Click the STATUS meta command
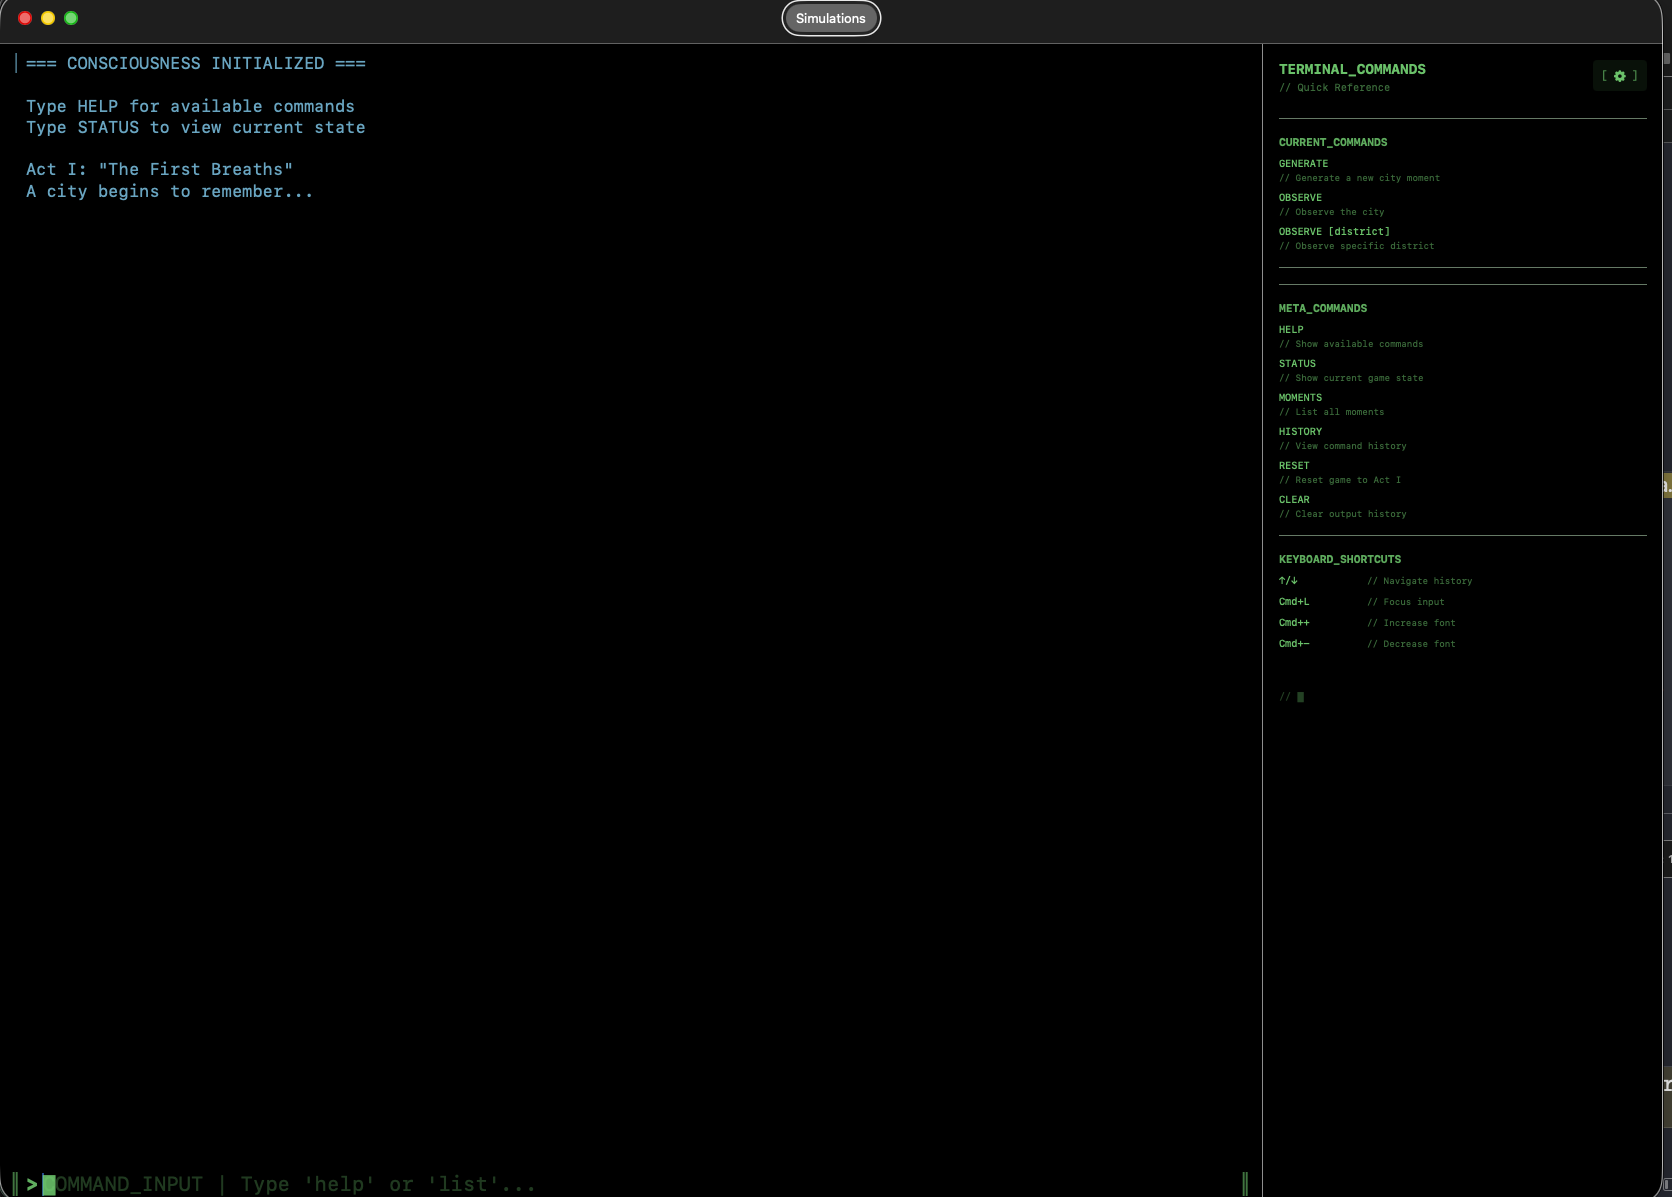Image resolution: width=1672 pixels, height=1197 pixels. tap(1297, 364)
